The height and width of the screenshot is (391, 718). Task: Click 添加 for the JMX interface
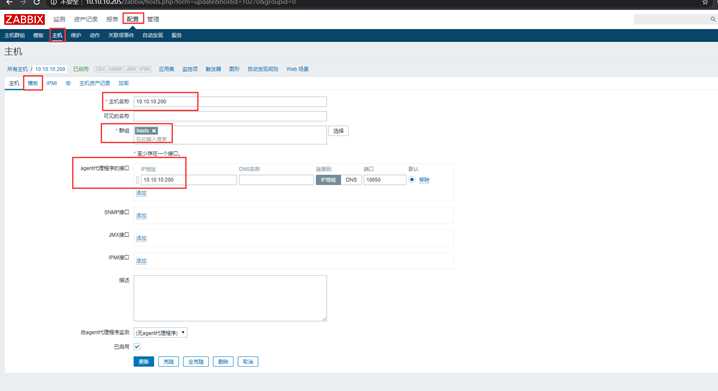click(x=141, y=238)
